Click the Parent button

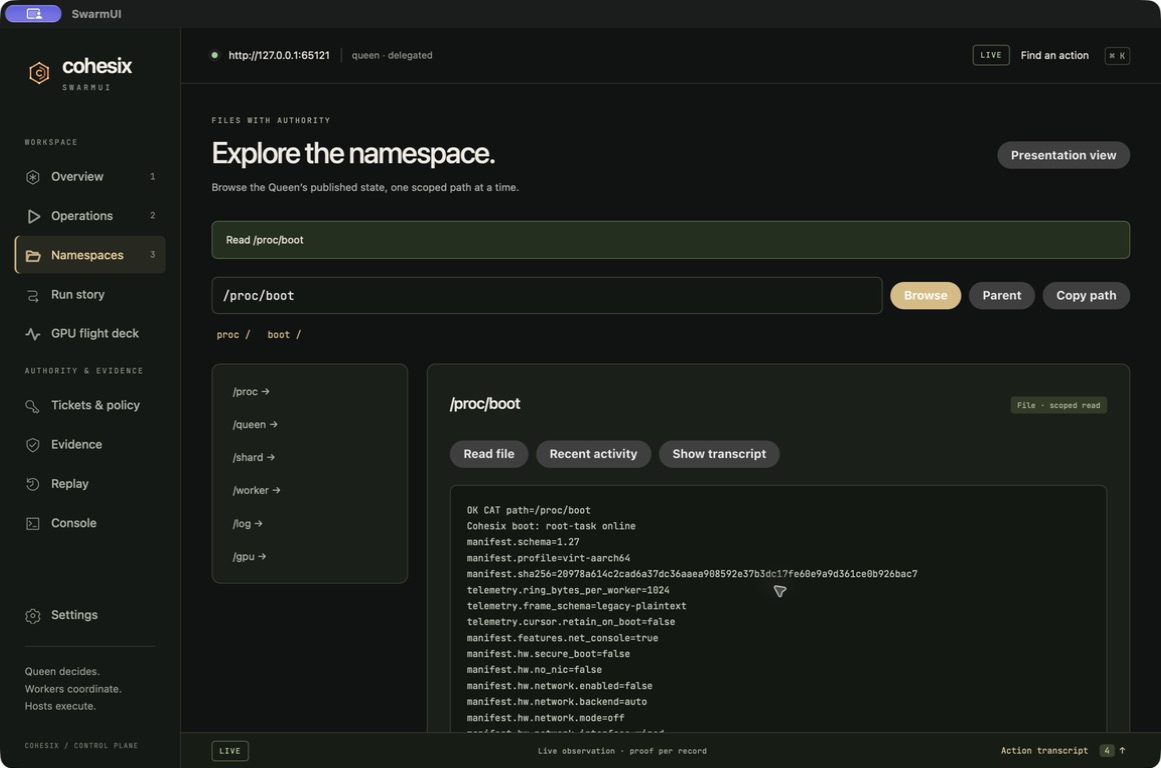(1001, 295)
